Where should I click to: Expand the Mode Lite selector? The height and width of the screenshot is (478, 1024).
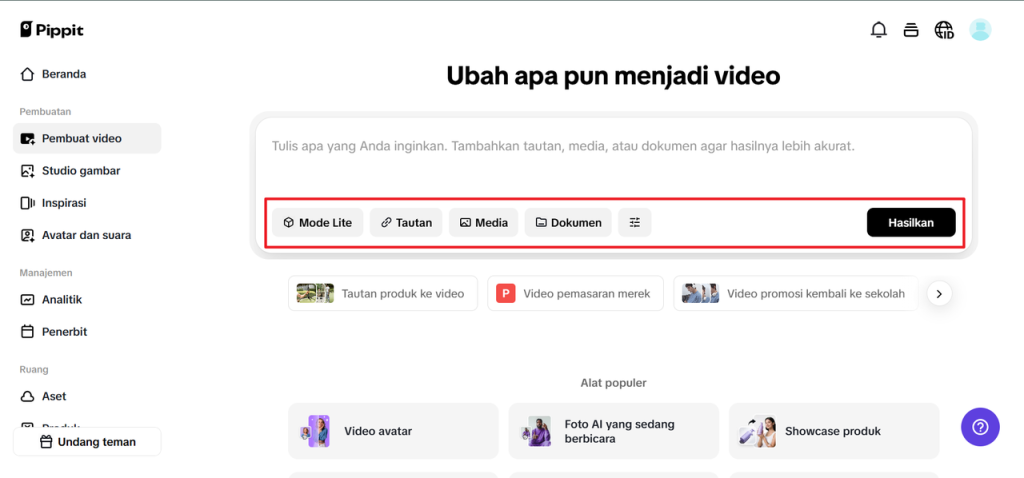(x=317, y=223)
